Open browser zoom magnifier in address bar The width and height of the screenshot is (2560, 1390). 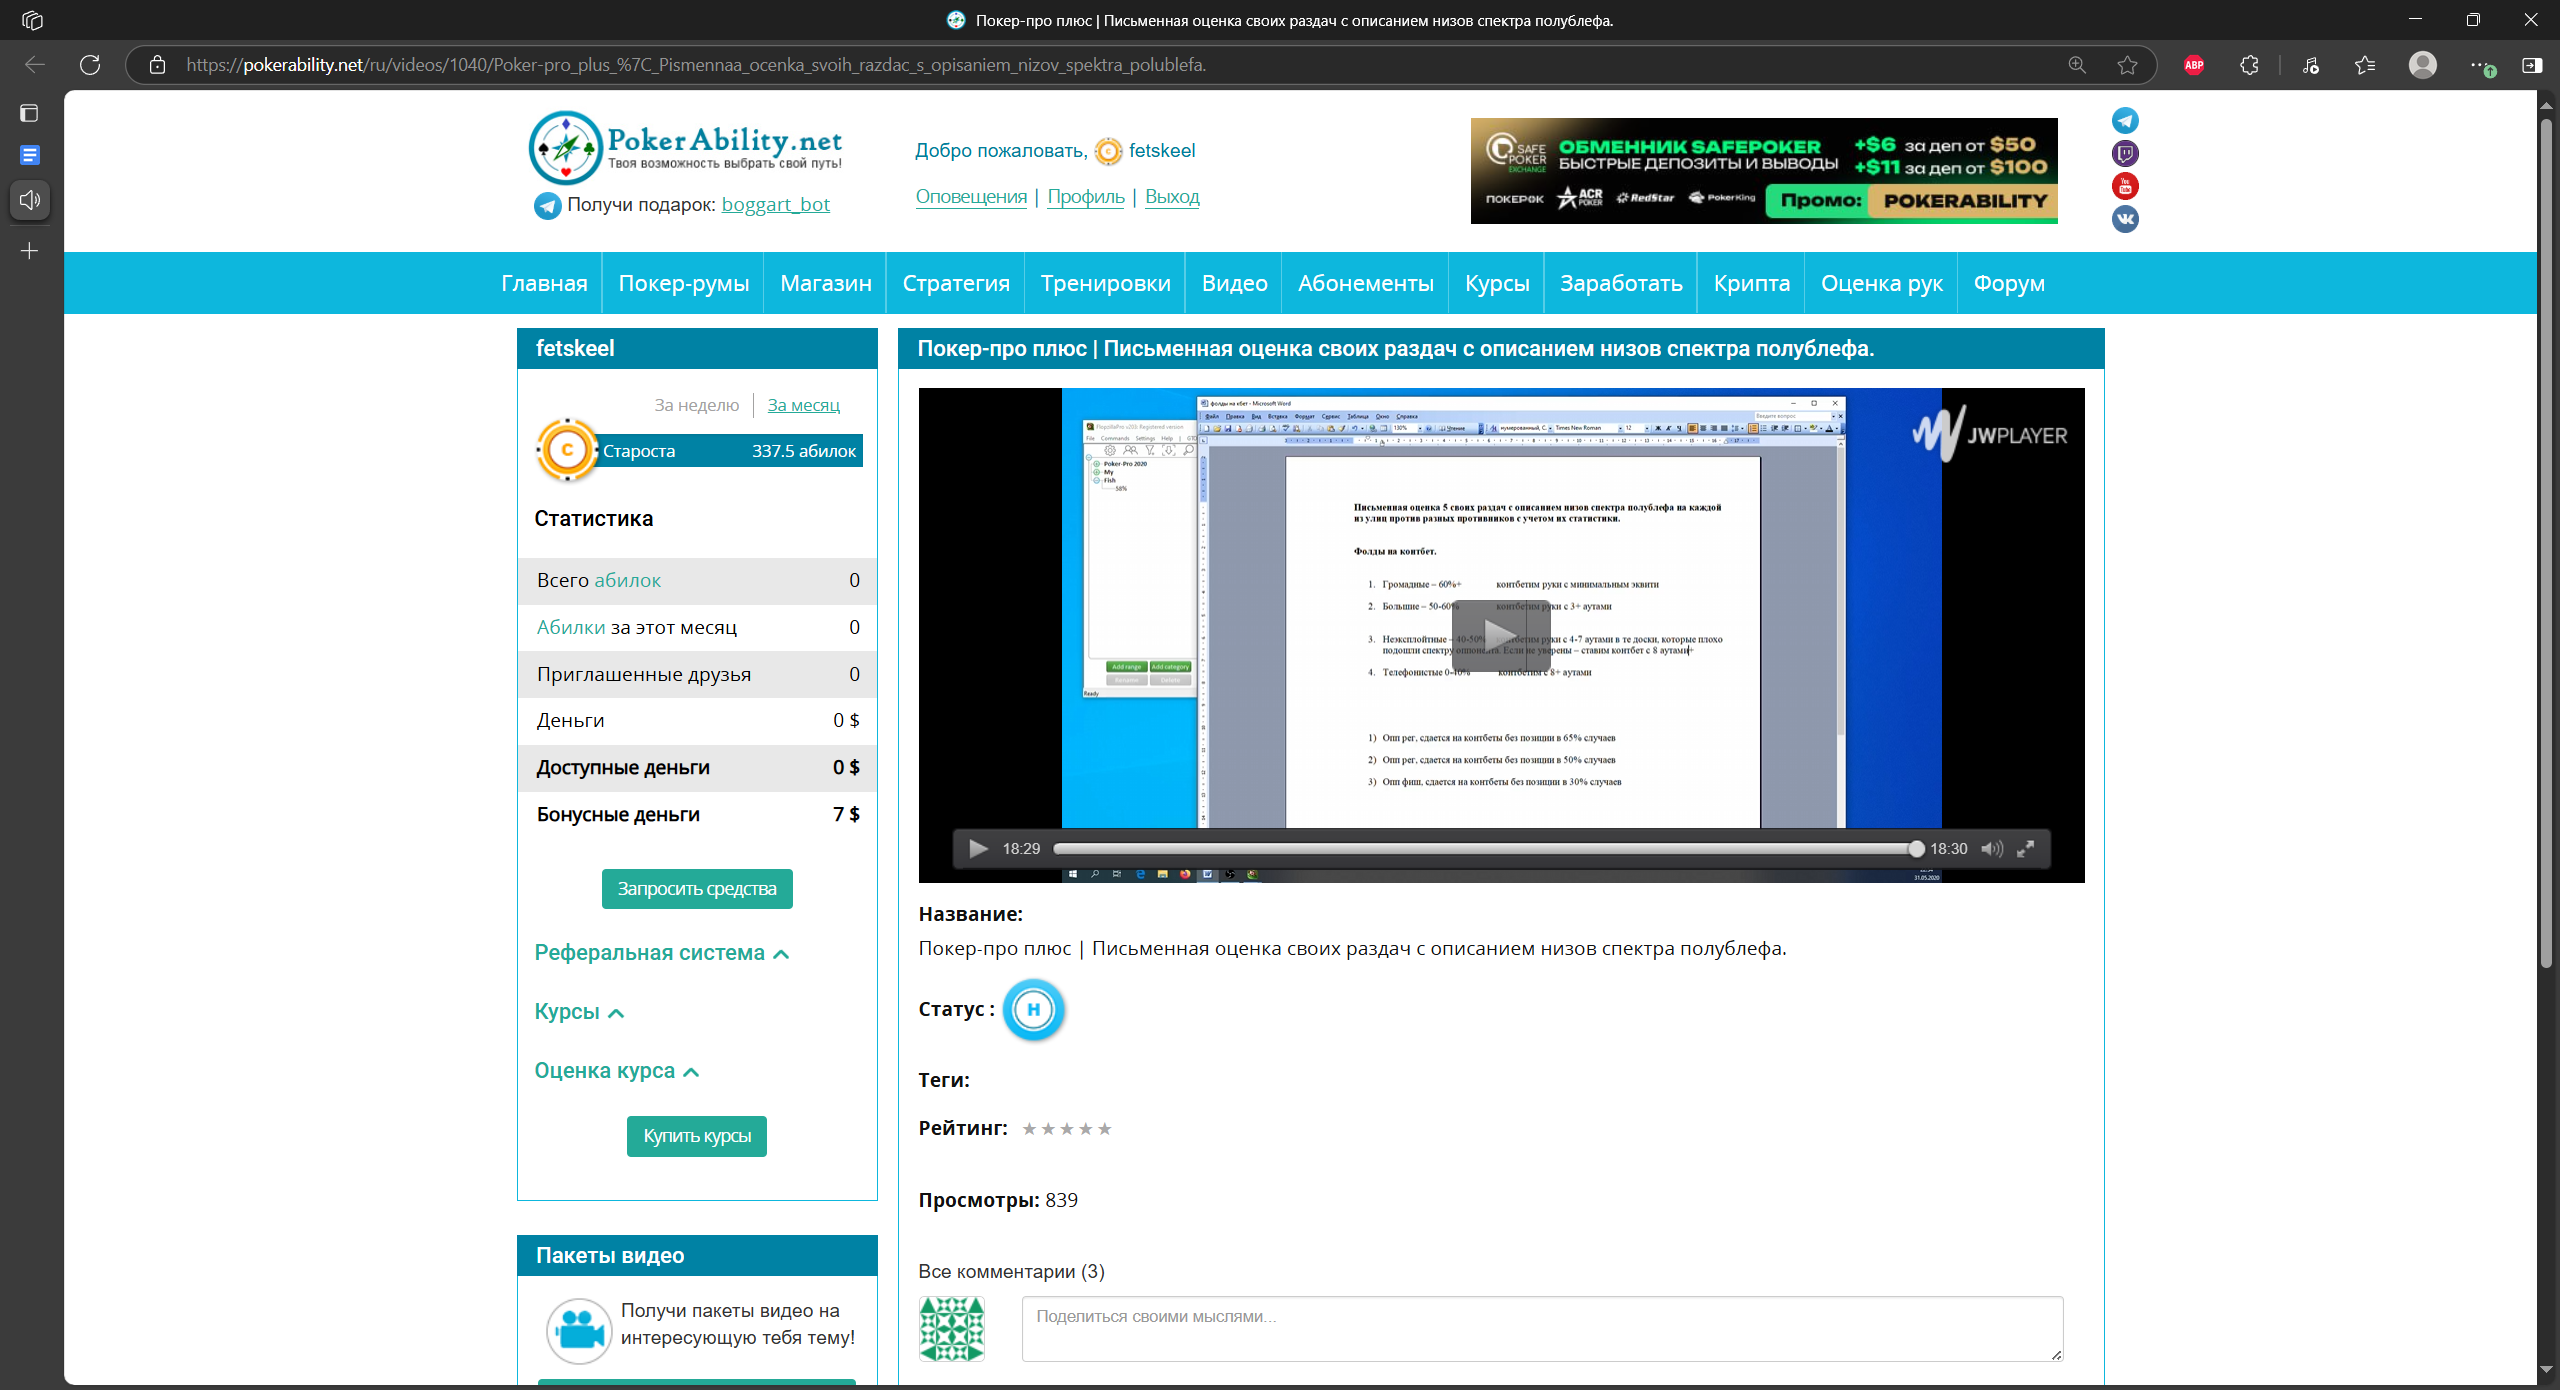coord(2077,65)
